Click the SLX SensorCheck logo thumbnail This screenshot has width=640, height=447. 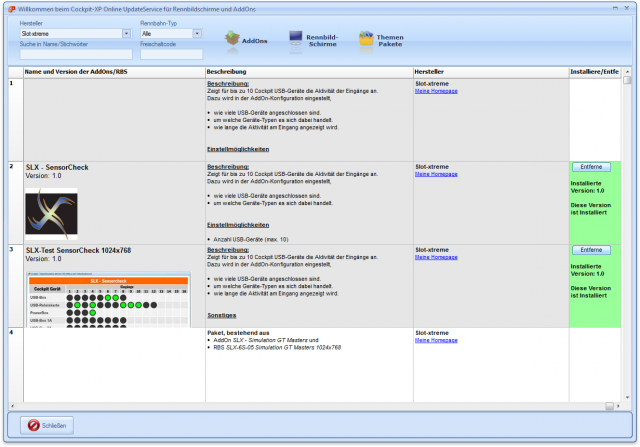(51, 212)
